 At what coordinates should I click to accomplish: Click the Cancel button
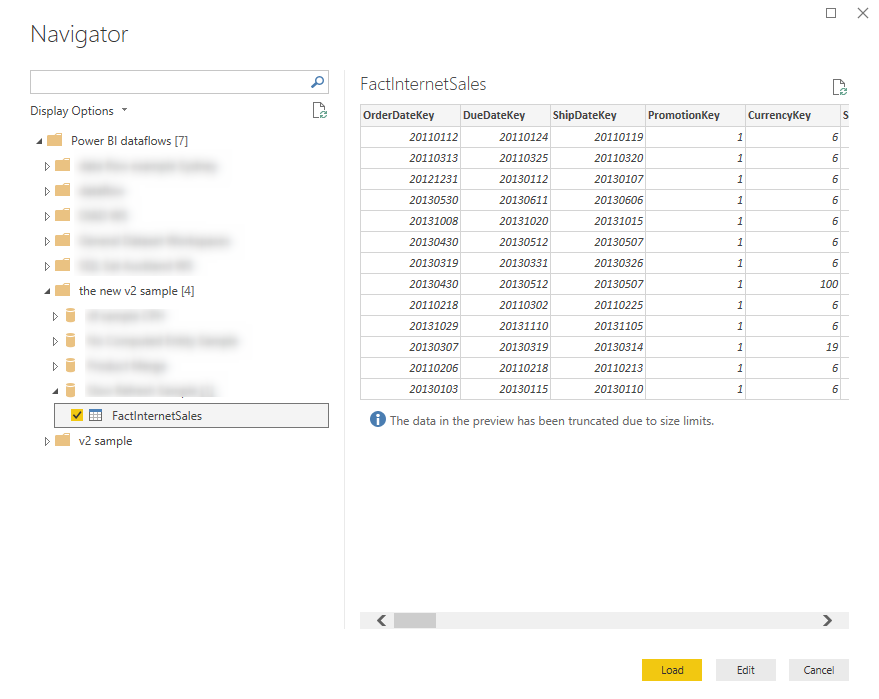(819, 670)
